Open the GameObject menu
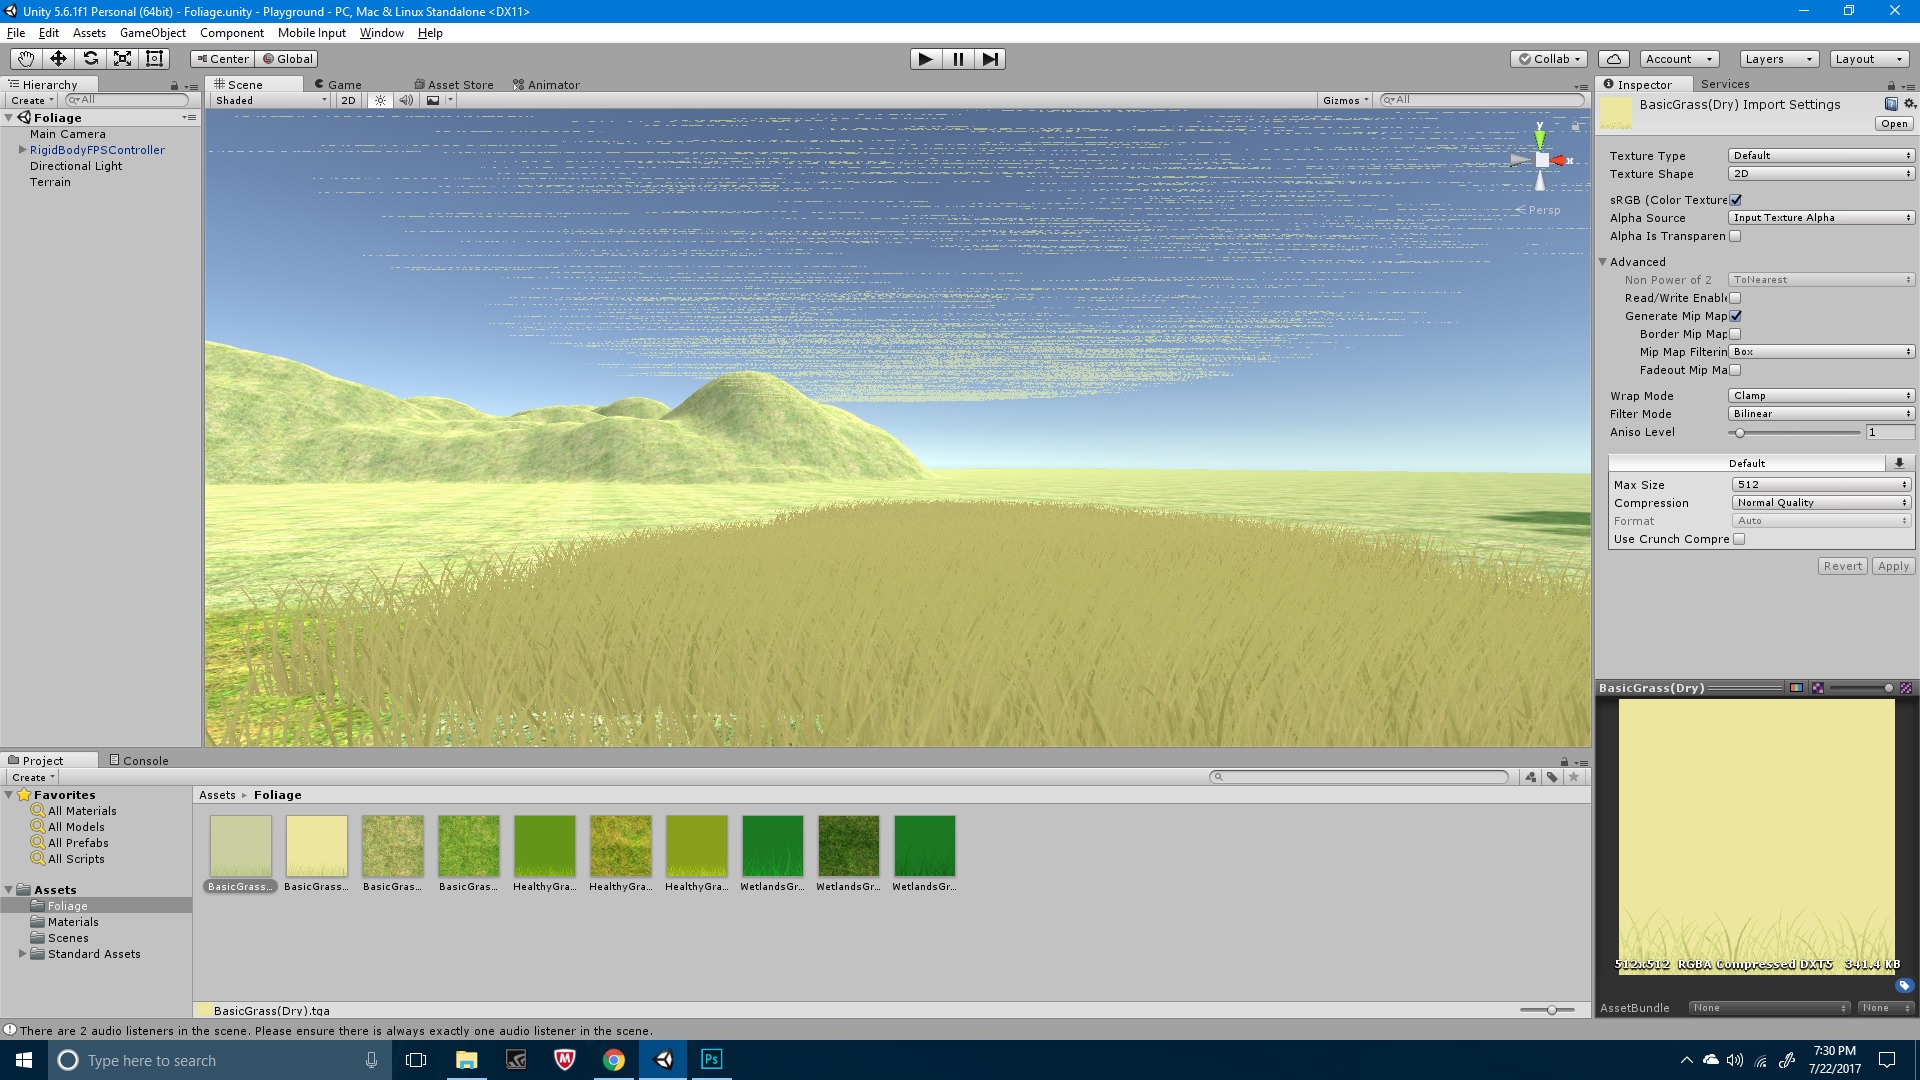Viewport: 1920px width, 1080px height. pos(152,32)
